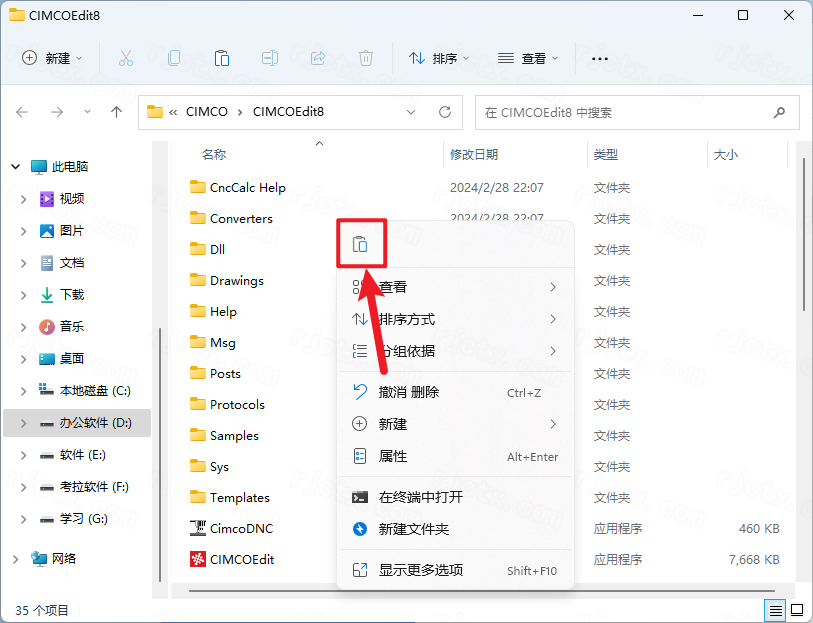Open the three-dots more options menu
This screenshot has width=813, height=623.
coord(599,59)
